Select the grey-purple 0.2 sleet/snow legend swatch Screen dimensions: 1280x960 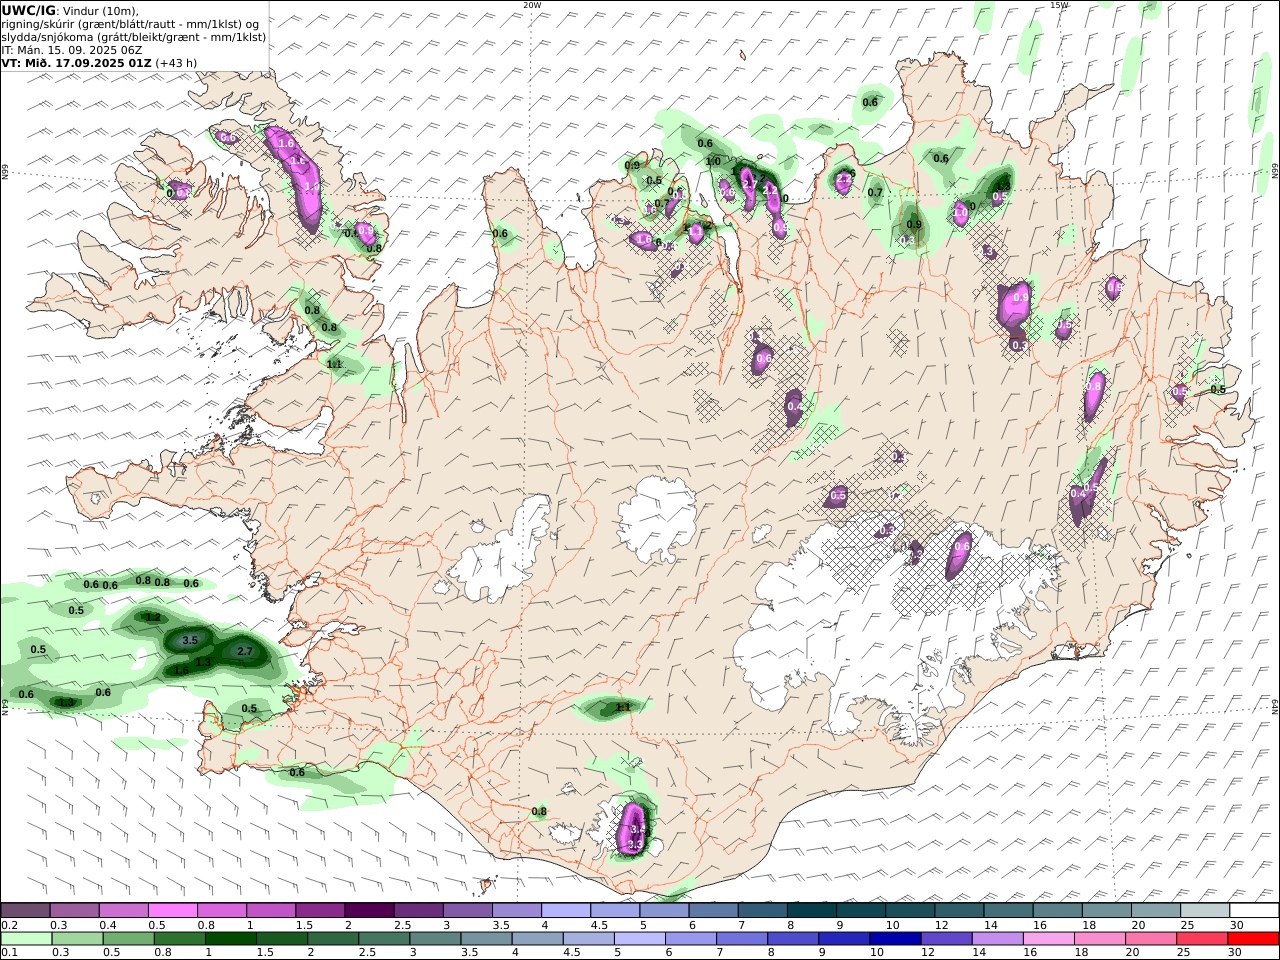pos(25,910)
